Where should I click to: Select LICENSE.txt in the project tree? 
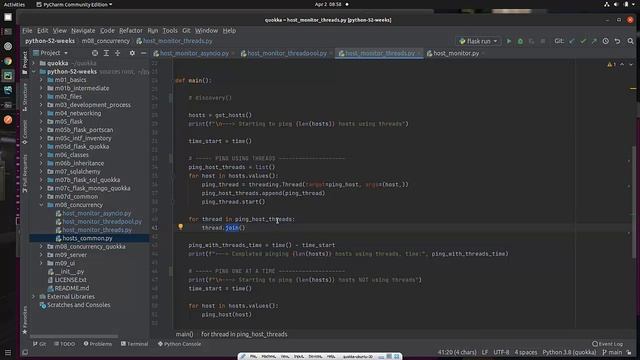(x=71, y=280)
